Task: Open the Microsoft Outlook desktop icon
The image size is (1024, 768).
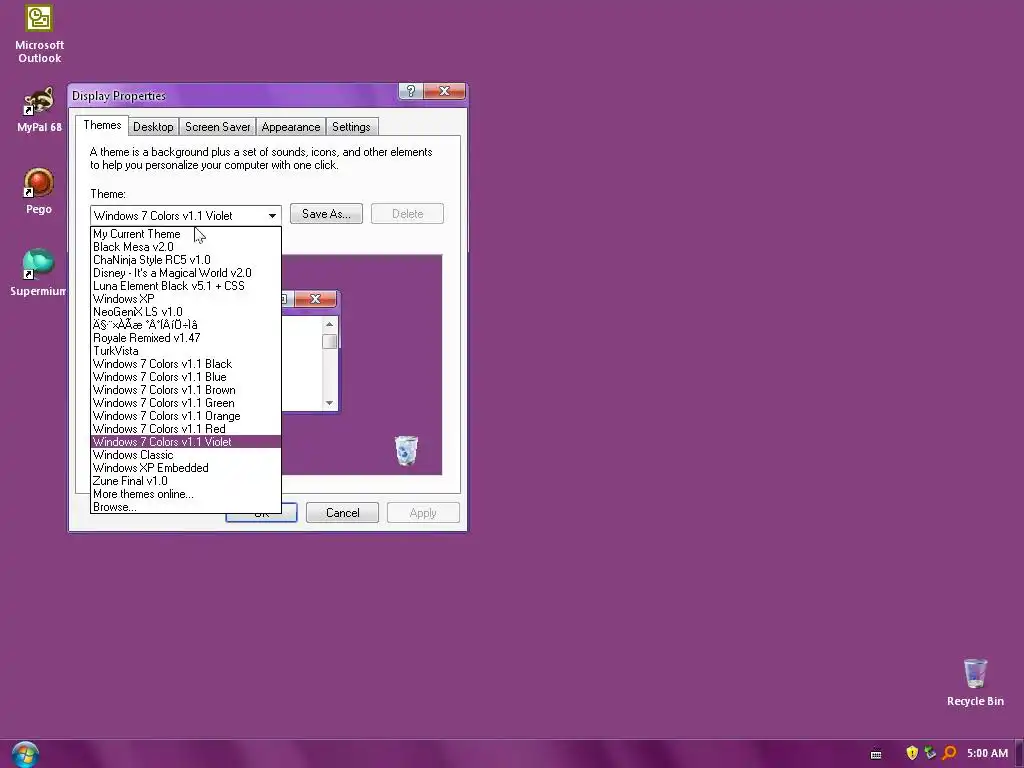Action: 39,34
